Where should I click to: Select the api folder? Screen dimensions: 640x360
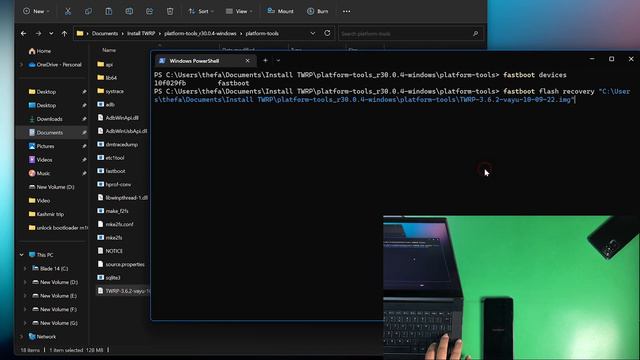point(109,64)
